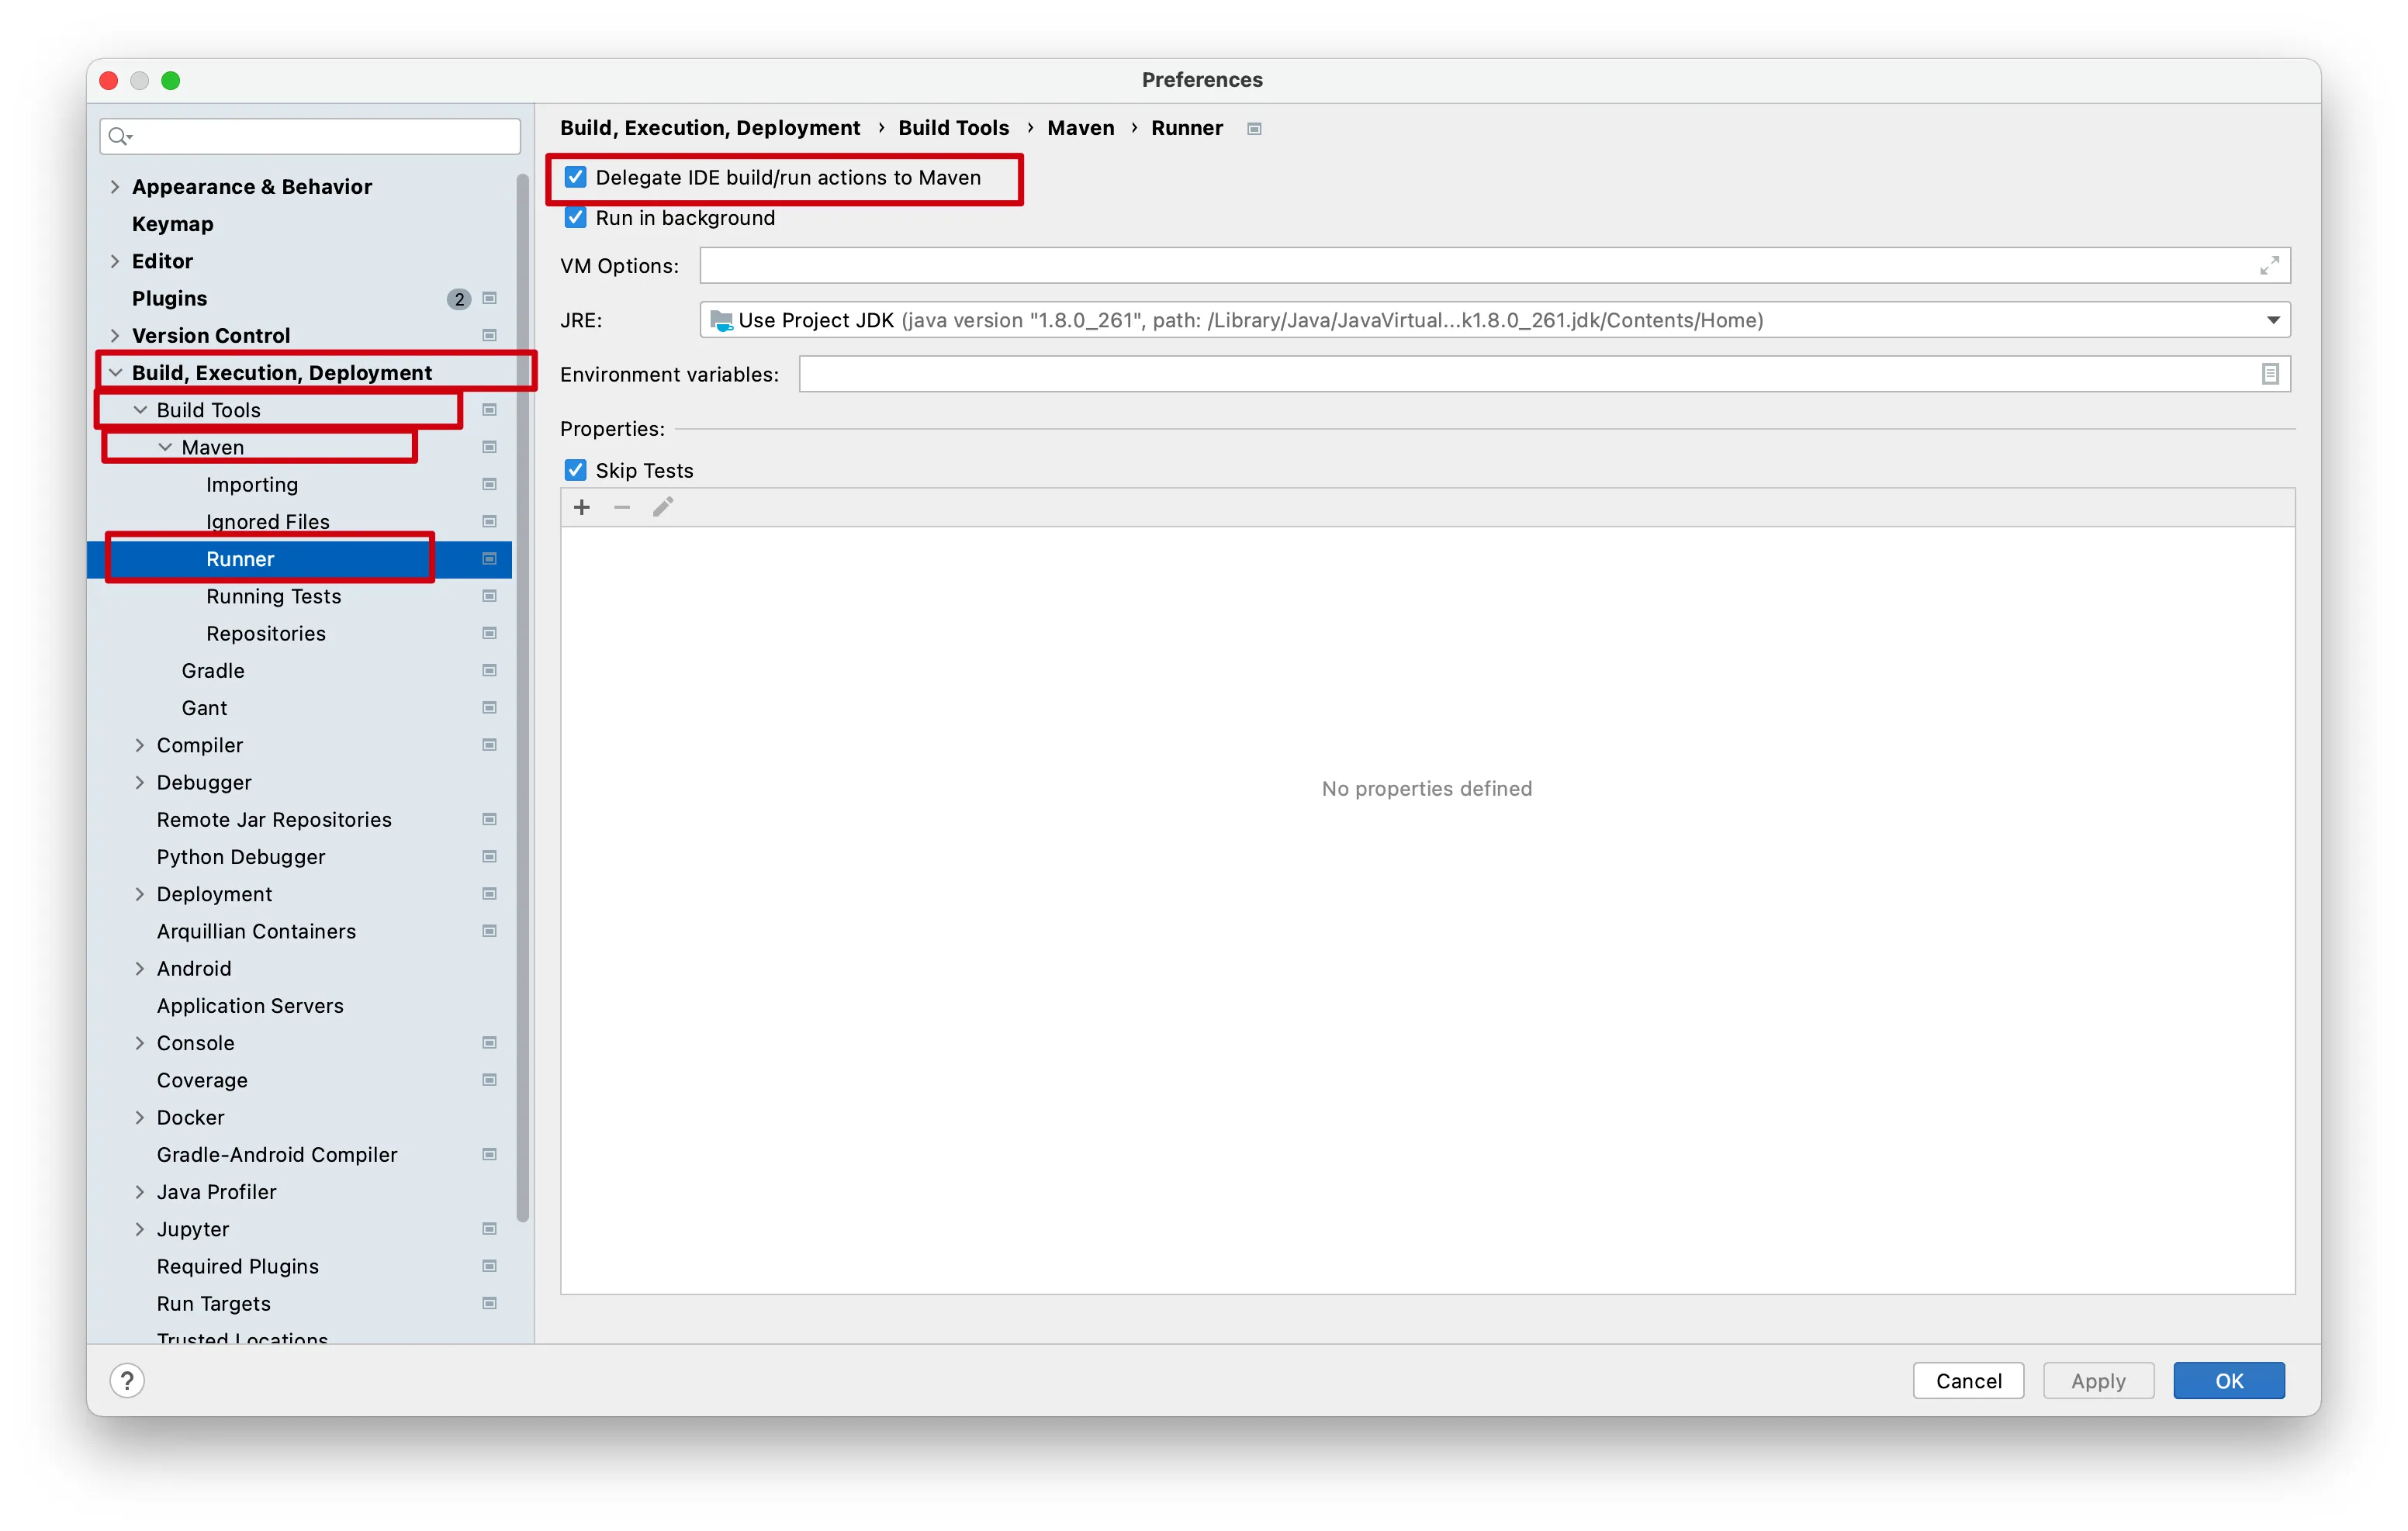Click the add property plus icon
Screen dimensions: 2408x1531
click(x=582, y=508)
